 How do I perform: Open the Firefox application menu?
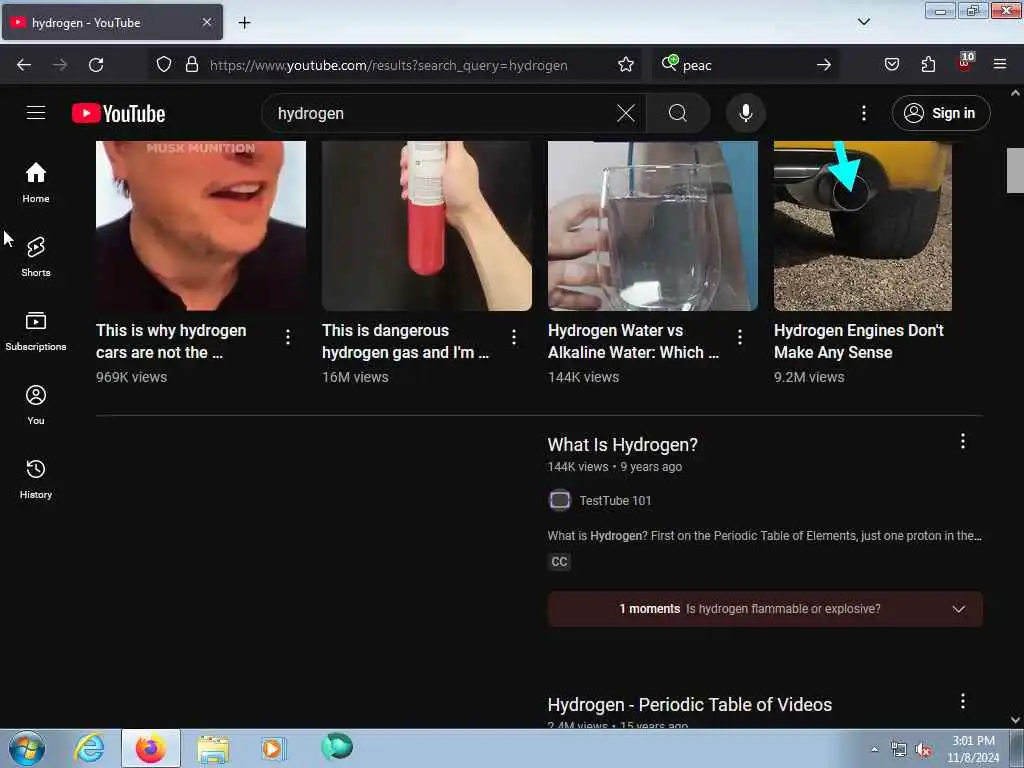point(1000,64)
